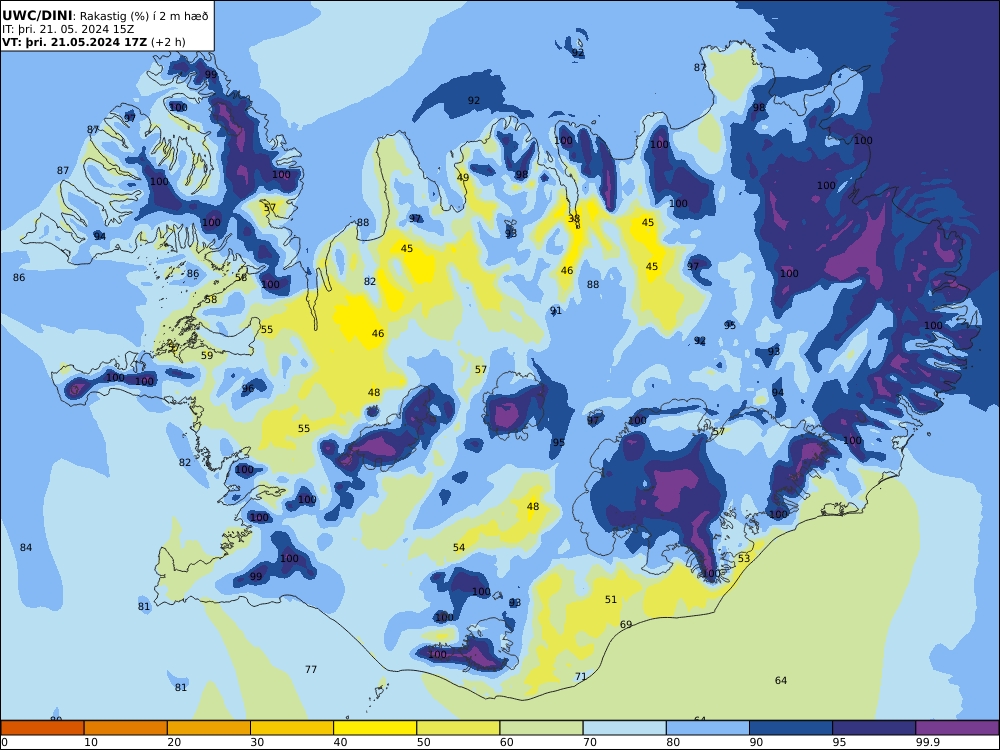This screenshot has width=1000, height=750.
Task: Click the 80–90 light blue legend segment
Action: [708, 728]
